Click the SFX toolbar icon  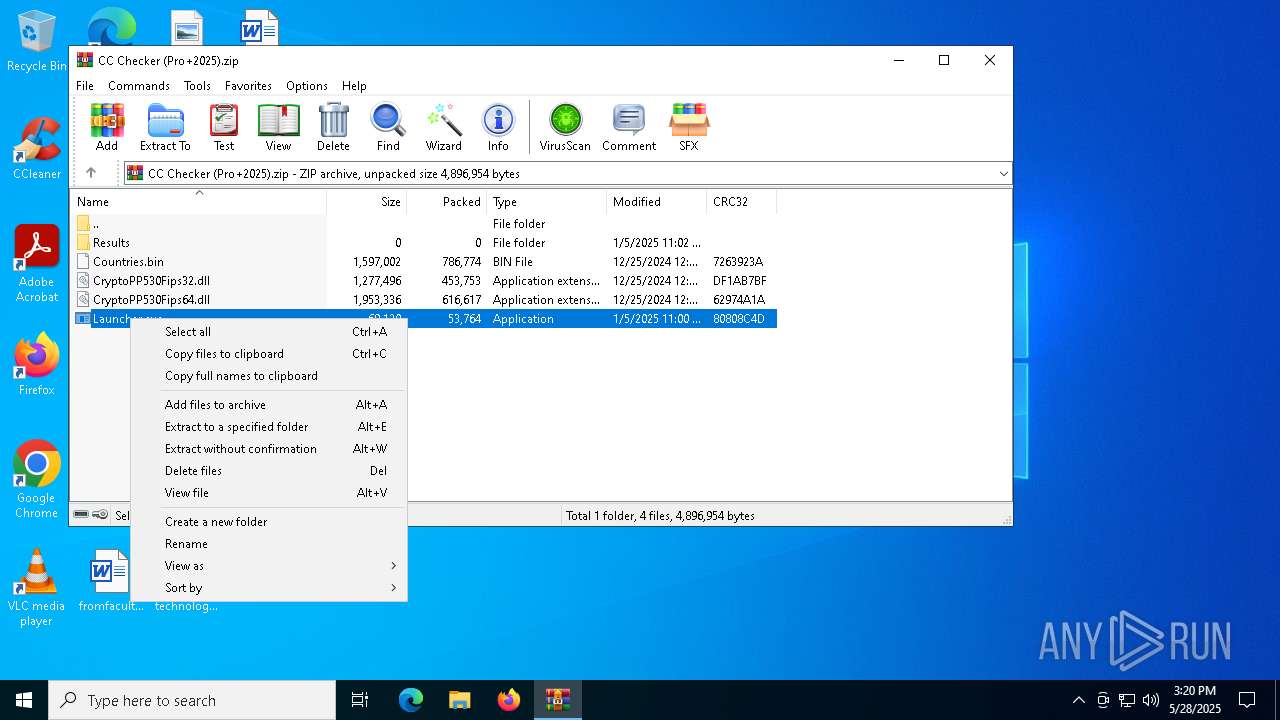click(689, 127)
